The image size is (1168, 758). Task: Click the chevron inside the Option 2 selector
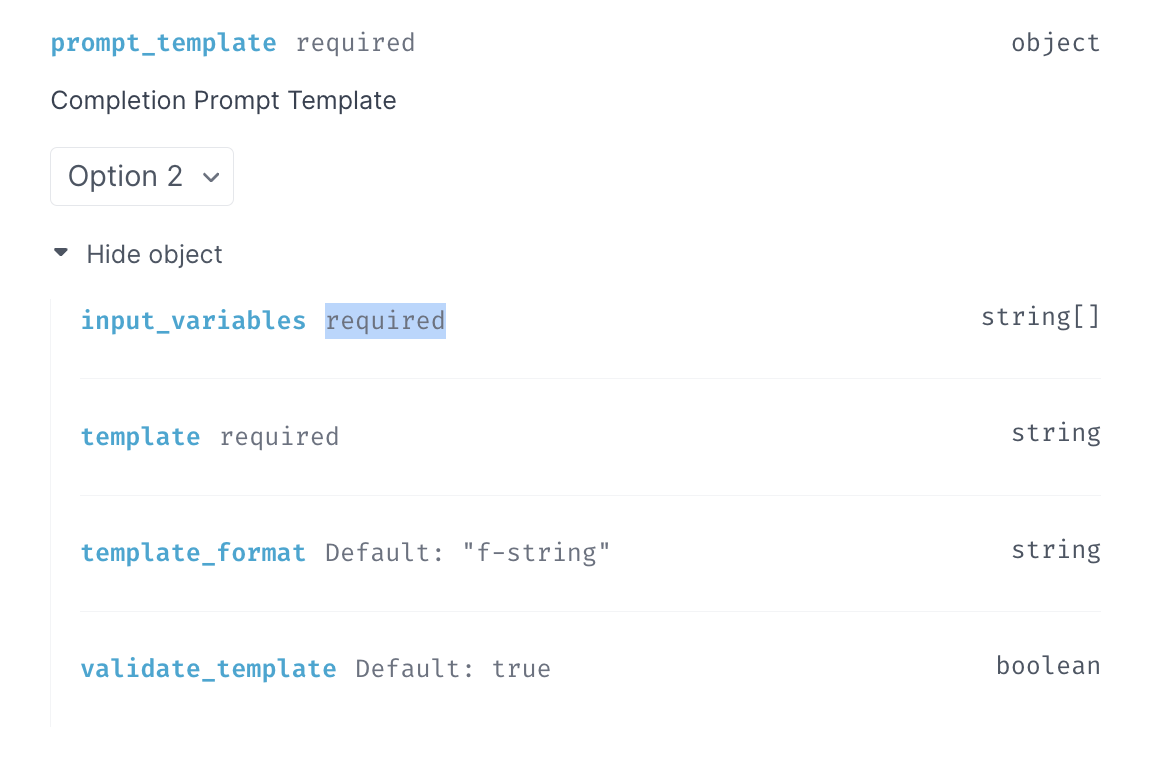(x=211, y=176)
